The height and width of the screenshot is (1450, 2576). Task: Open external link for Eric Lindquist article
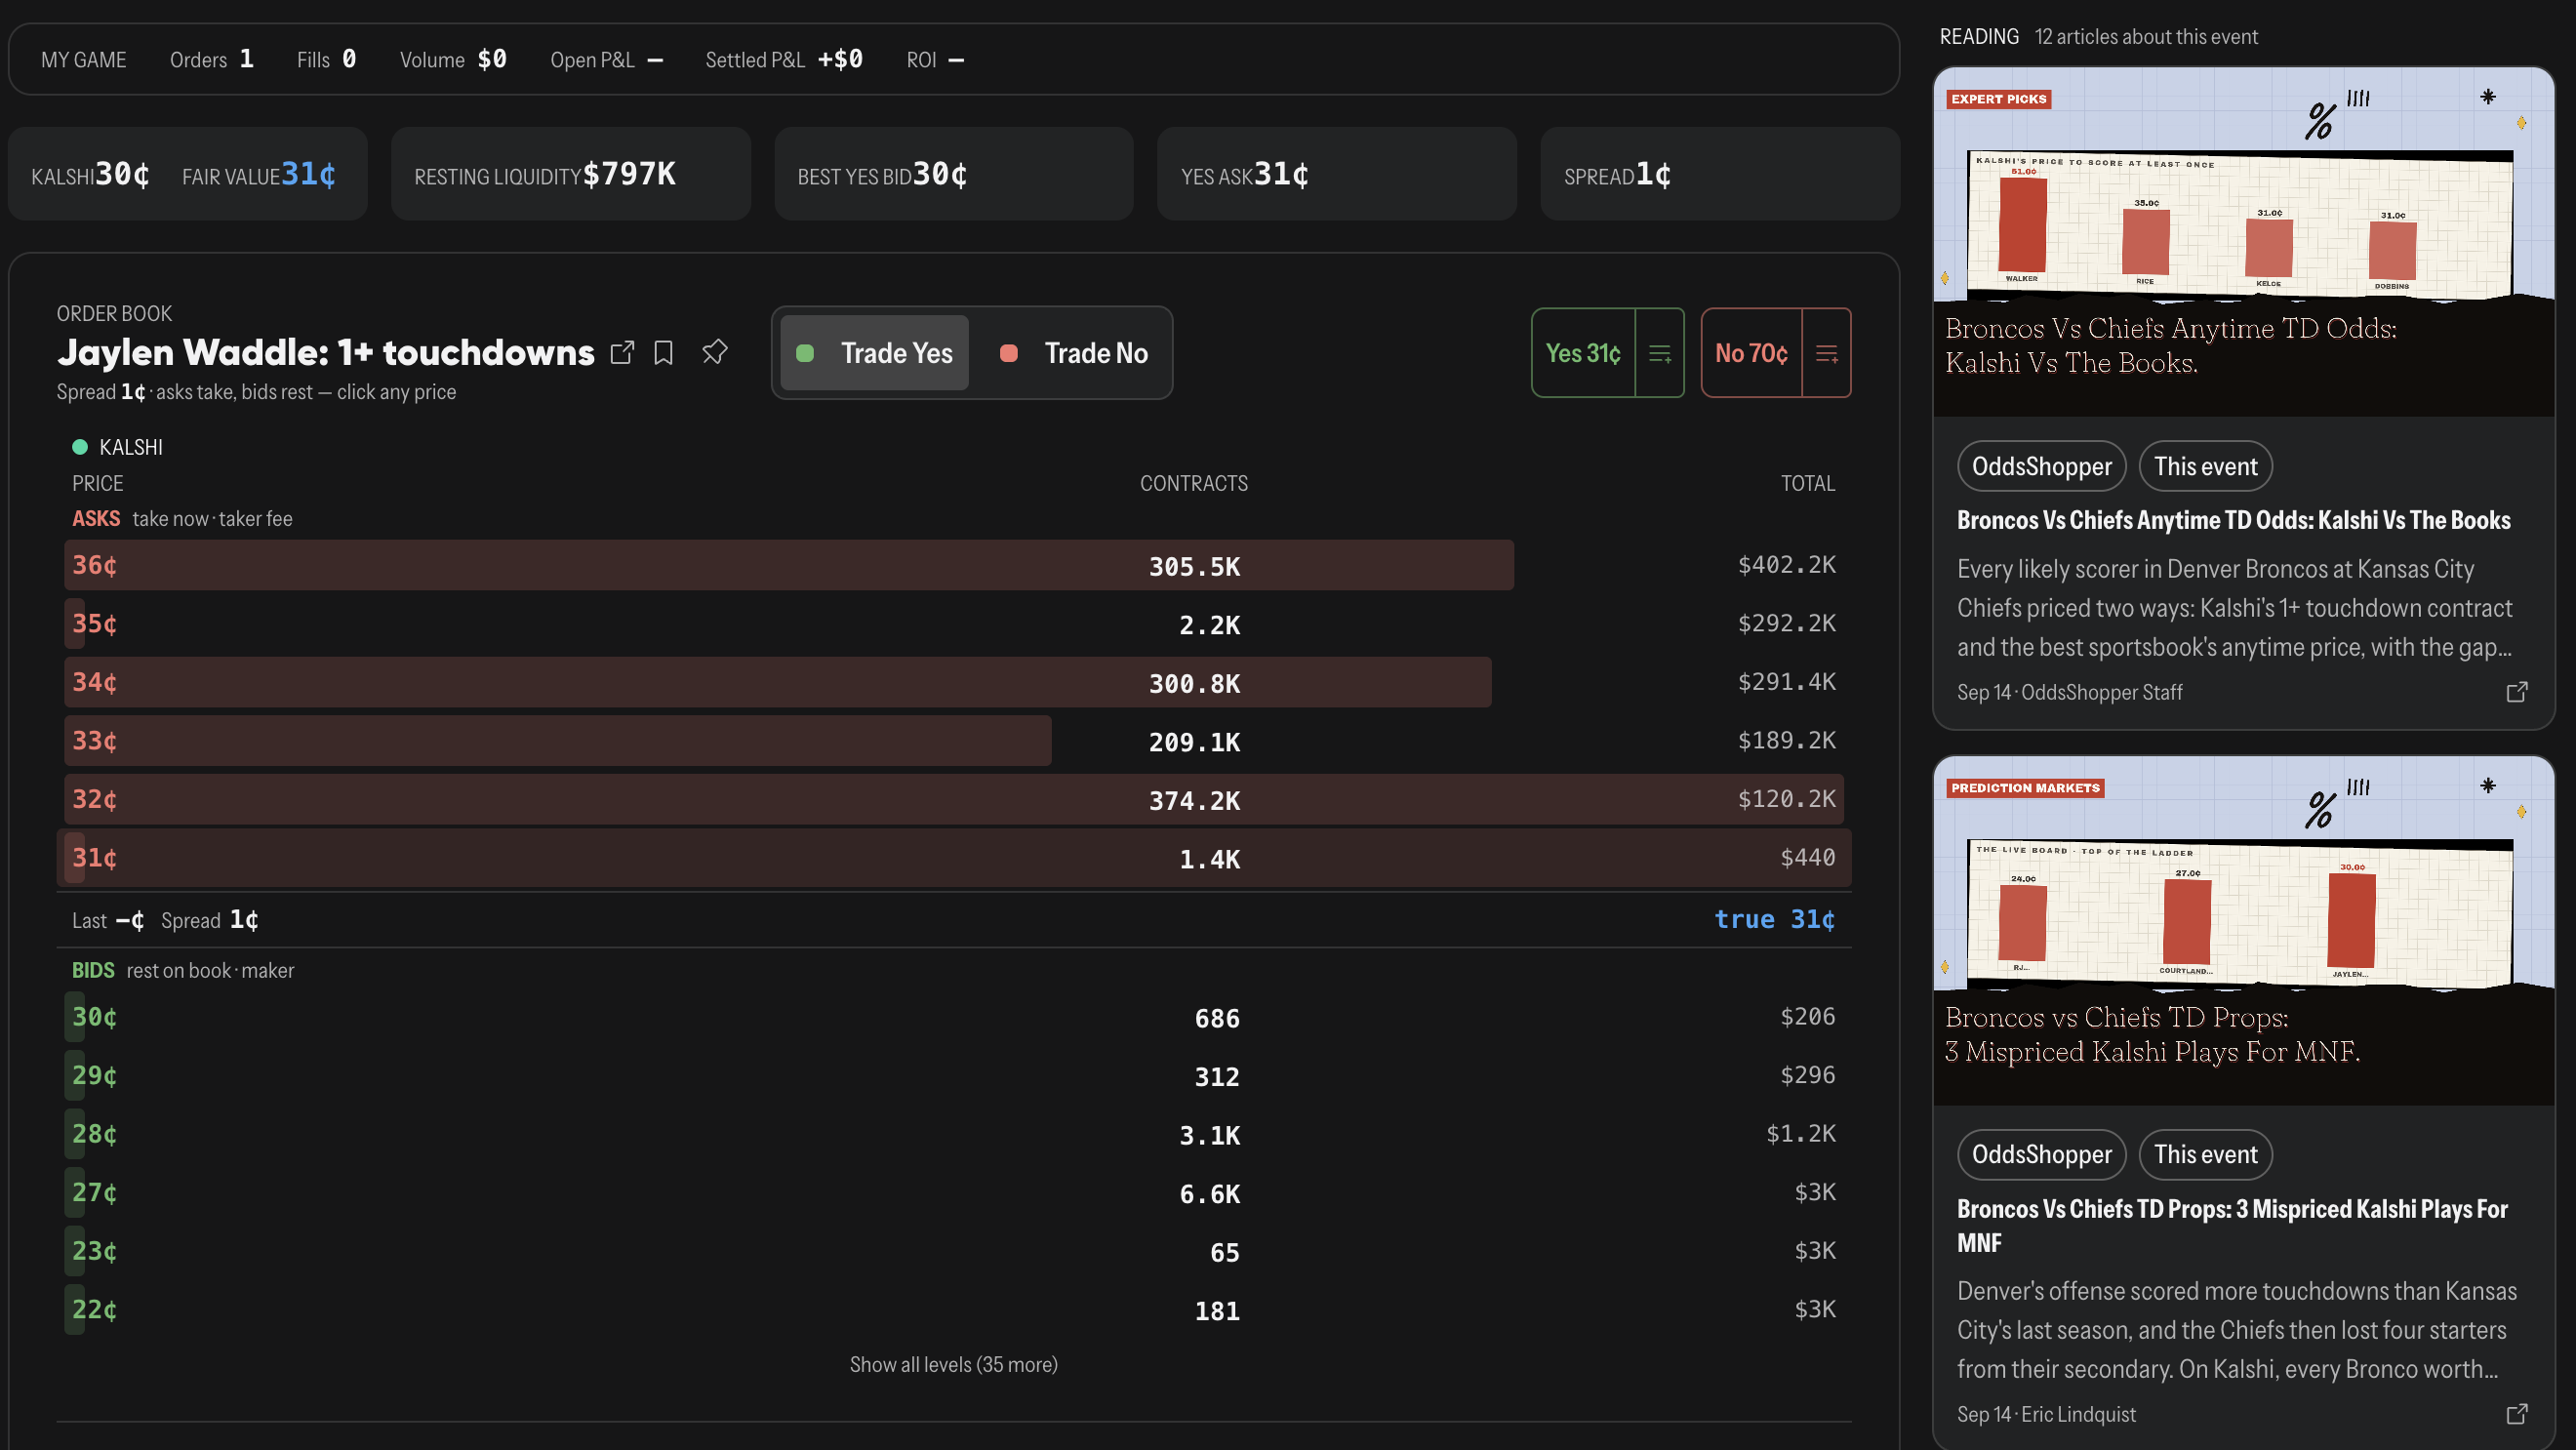(2517, 1414)
